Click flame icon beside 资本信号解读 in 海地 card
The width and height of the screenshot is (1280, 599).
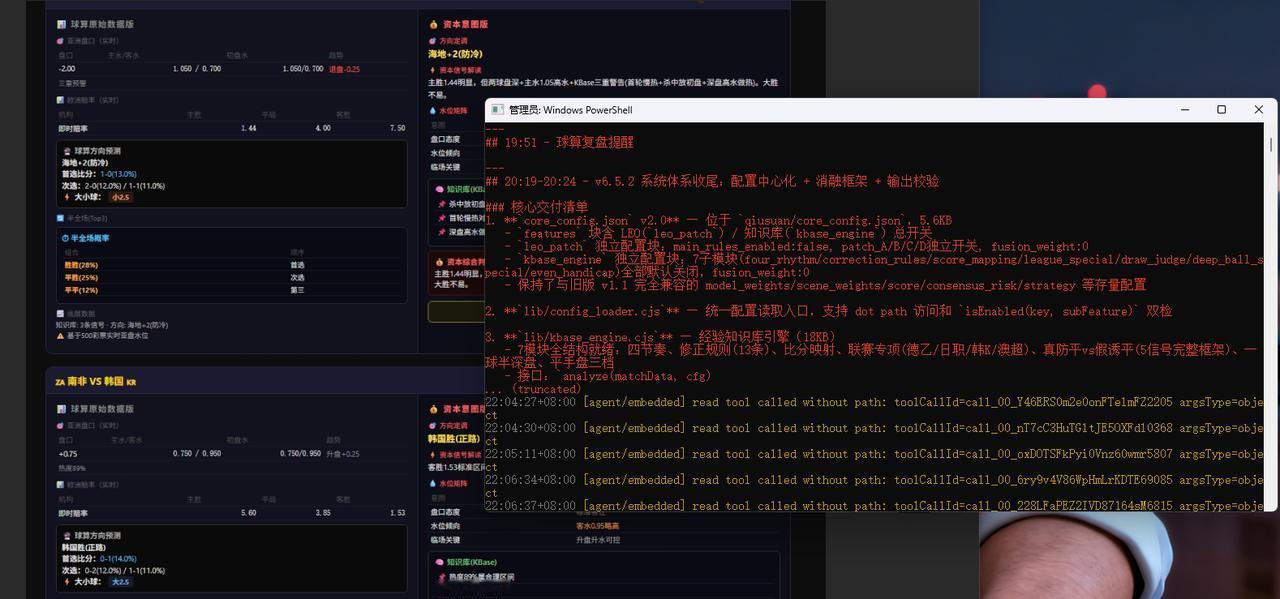click(x=433, y=71)
